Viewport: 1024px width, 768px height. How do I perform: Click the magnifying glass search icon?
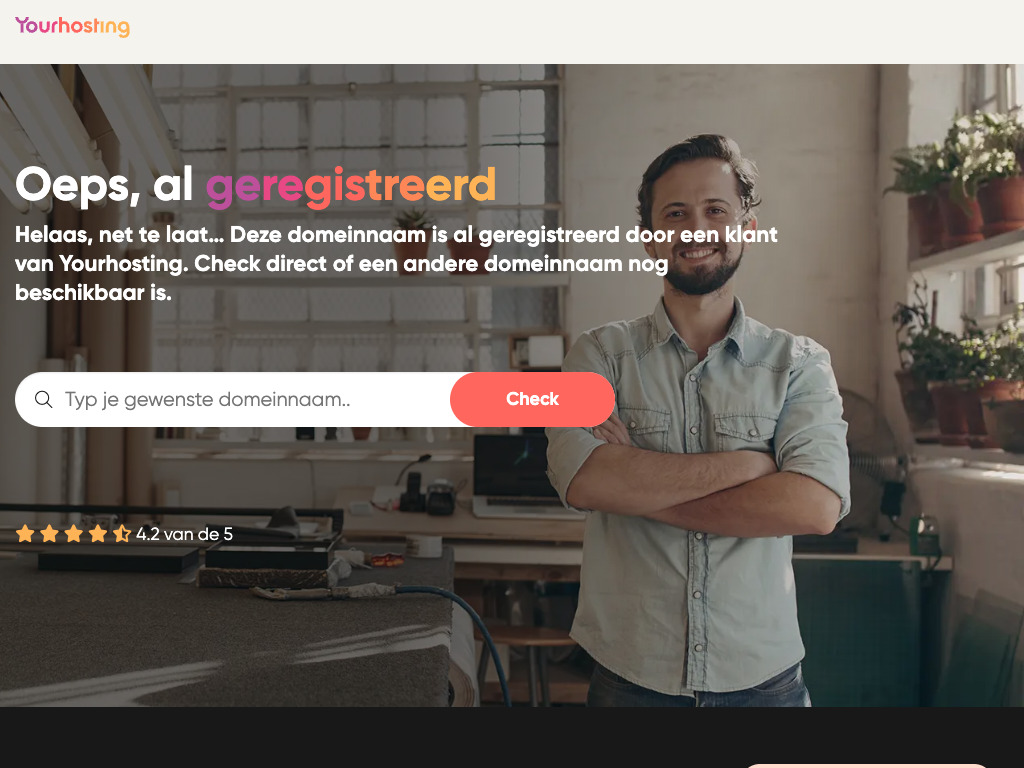[44, 399]
